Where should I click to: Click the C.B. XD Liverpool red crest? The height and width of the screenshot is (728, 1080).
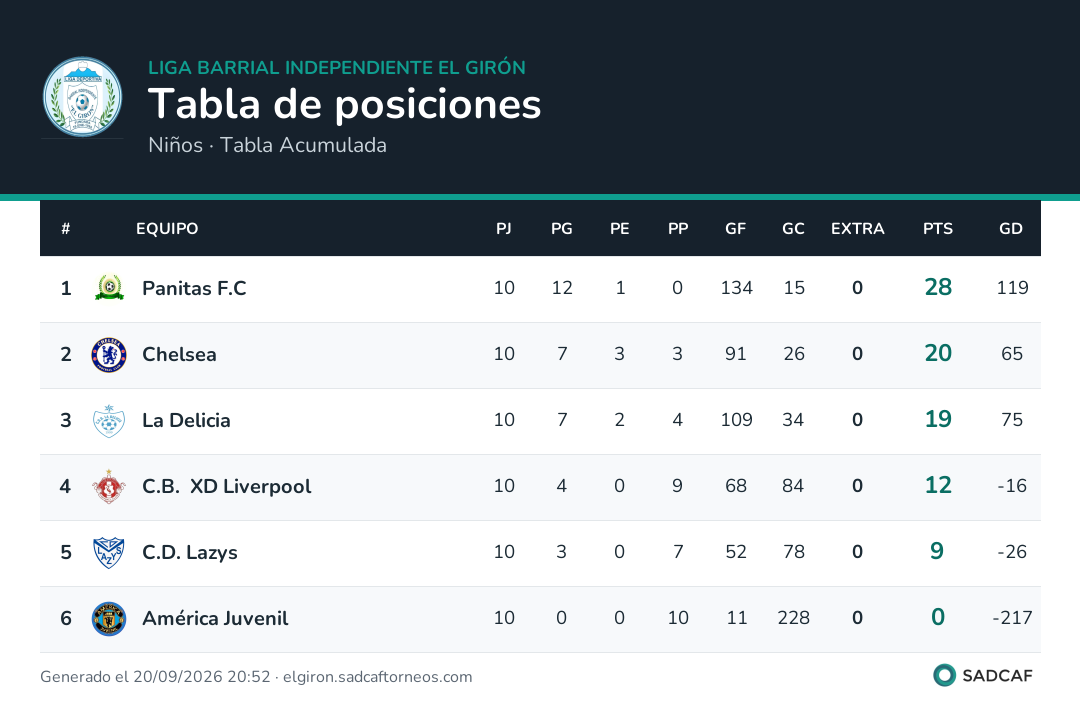click(x=109, y=487)
